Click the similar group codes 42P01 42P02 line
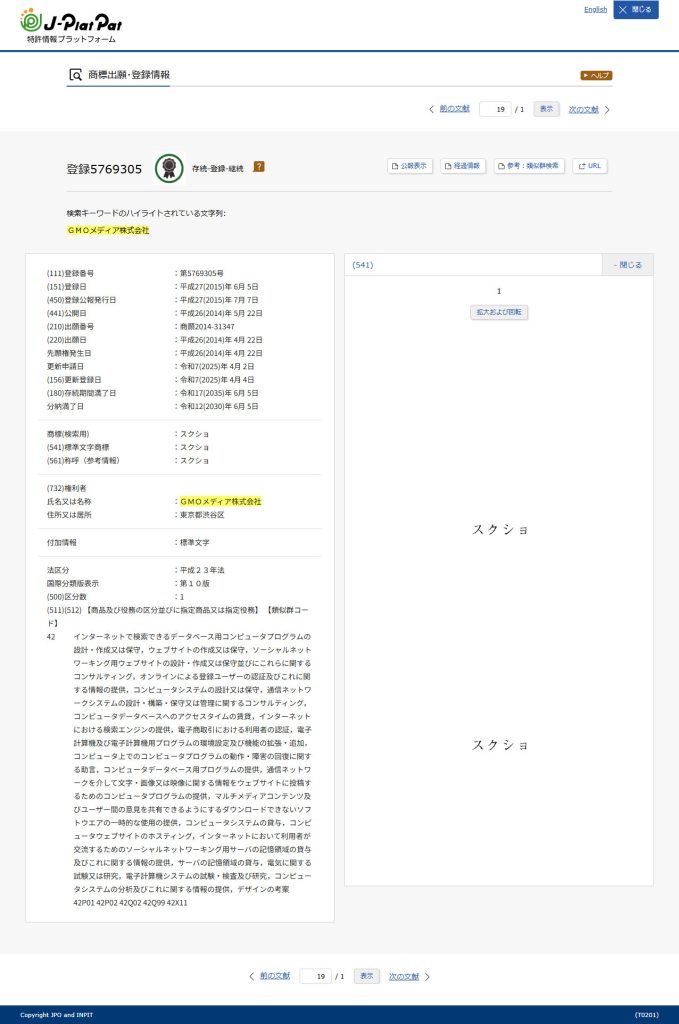Image resolution: width=679 pixels, height=1024 pixels. [130, 903]
